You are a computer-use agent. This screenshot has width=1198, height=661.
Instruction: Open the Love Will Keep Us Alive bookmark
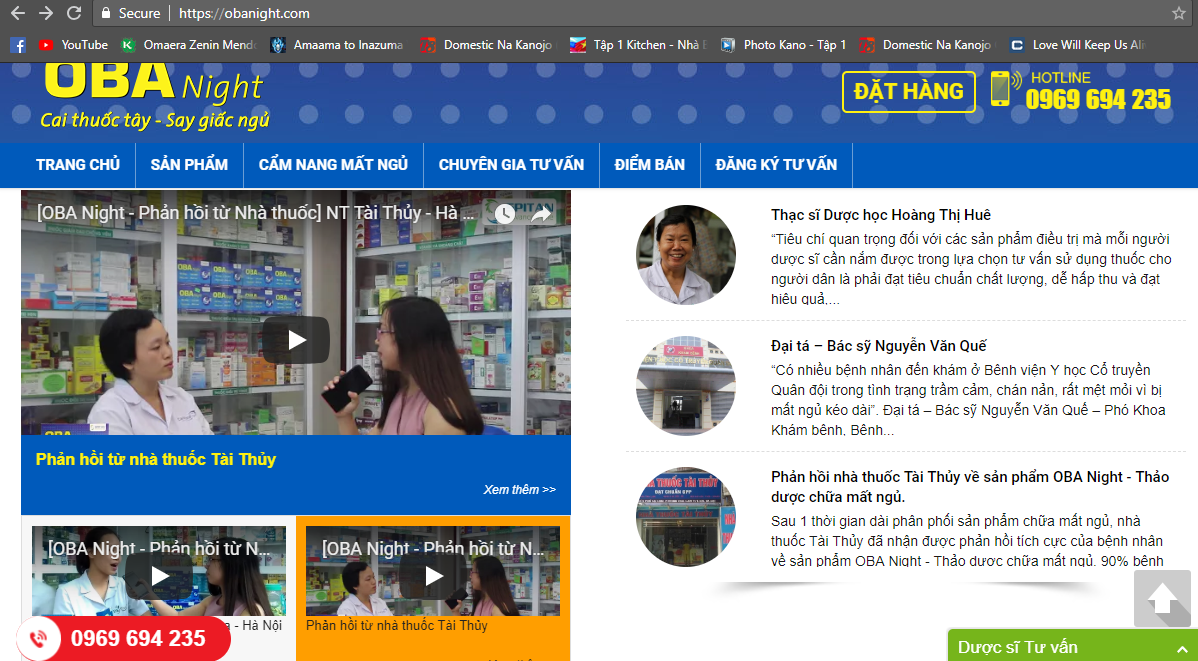pyautogui.click(x=1077, y=45)
